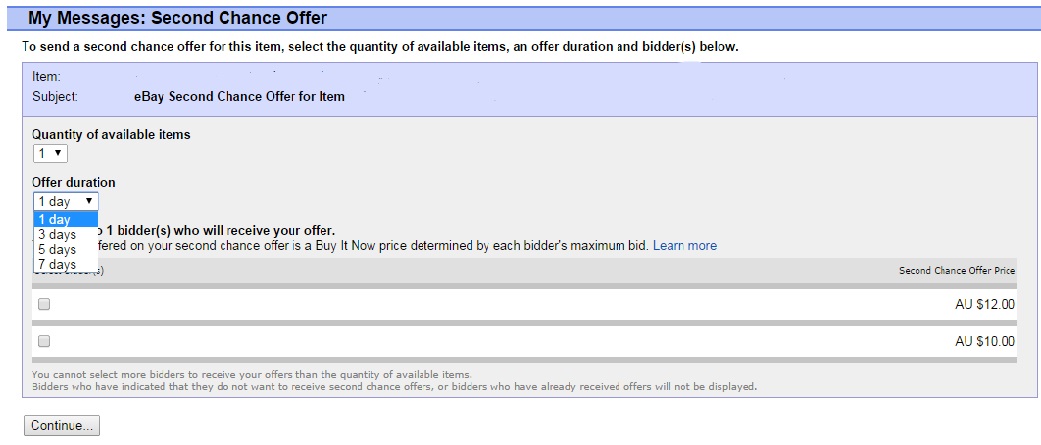Viewport: 1041px width, 445px height.
Task: Click the "Offer duration" label
Action: [x=74, y=182]
